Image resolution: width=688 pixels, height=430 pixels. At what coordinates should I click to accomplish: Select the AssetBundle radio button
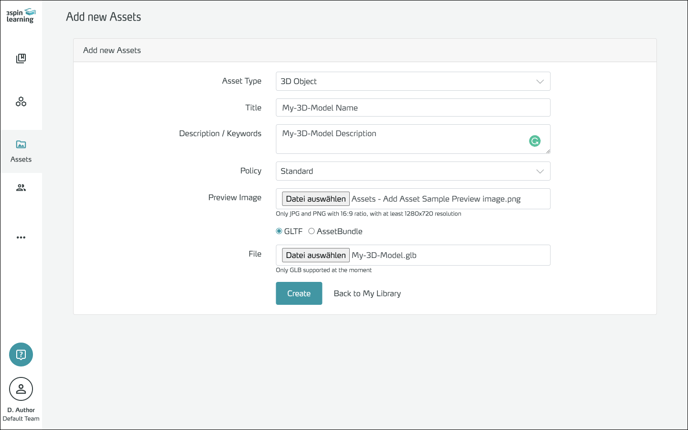[x=312, y=231]
